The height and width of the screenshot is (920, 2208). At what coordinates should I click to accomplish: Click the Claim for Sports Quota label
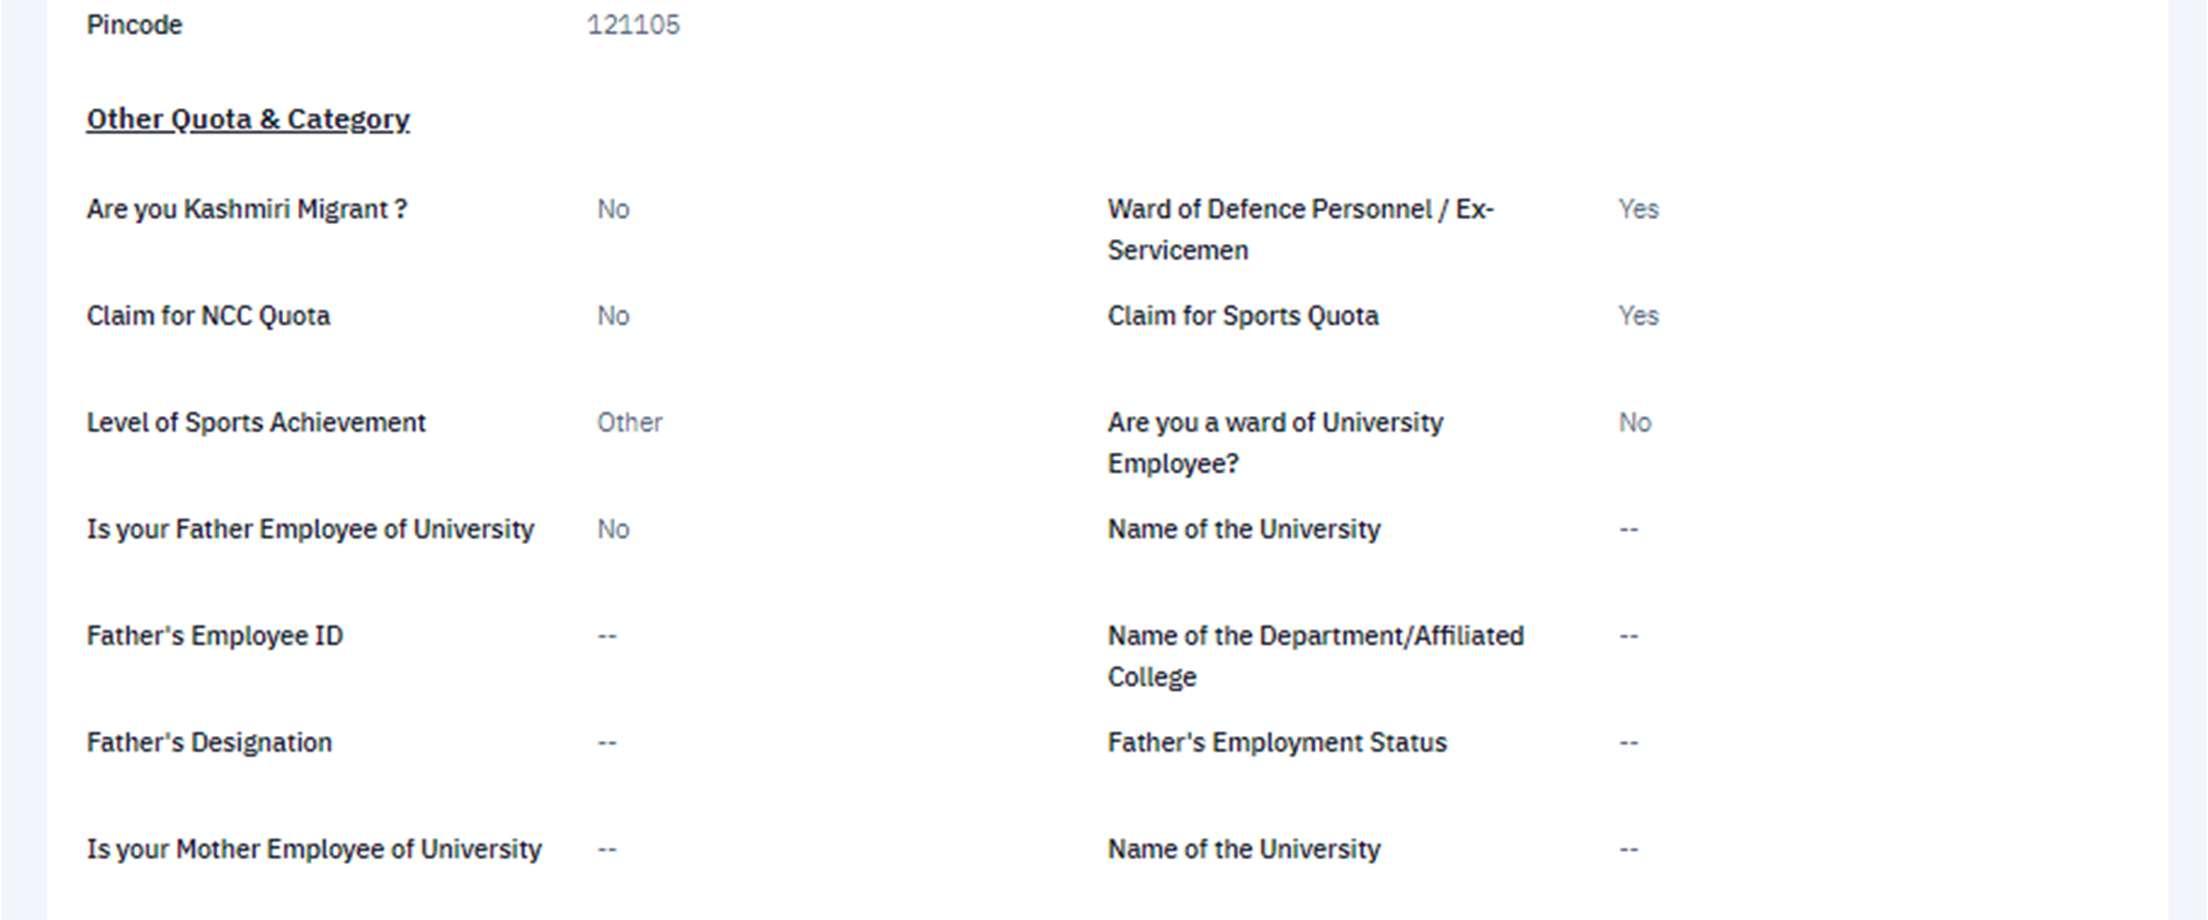(1243, 316)
